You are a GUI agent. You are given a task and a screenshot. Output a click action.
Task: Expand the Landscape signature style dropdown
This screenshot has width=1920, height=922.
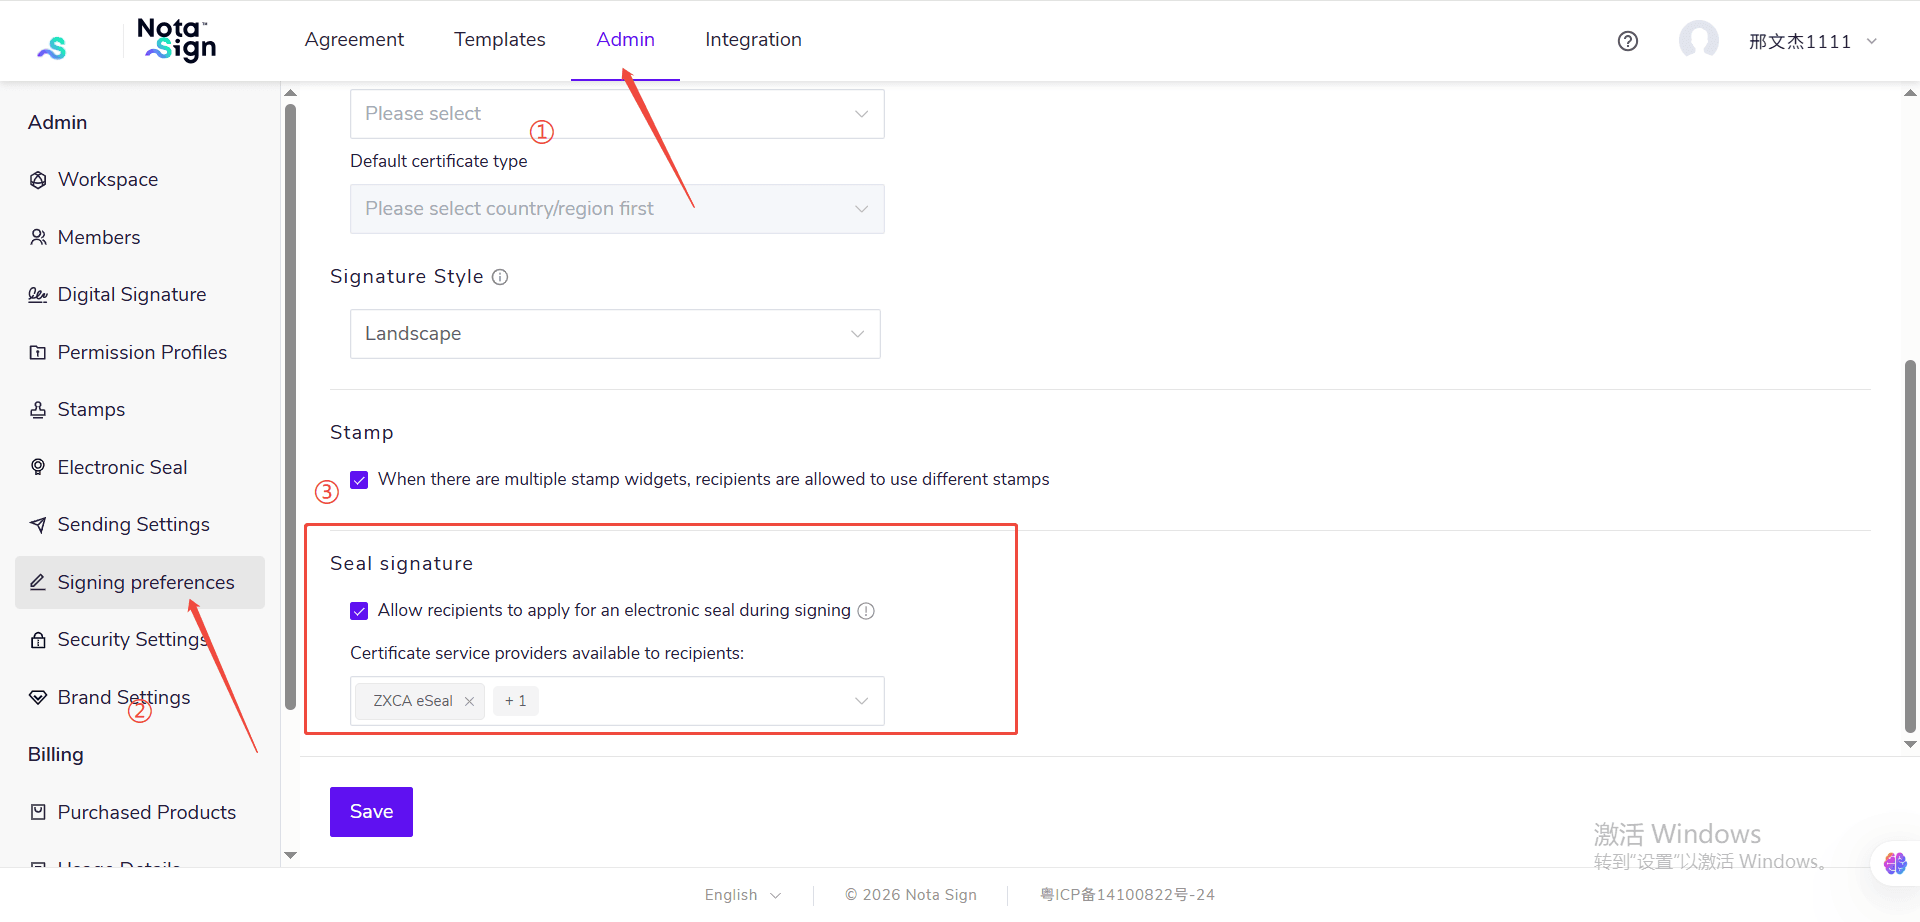(x=615, y=334)
